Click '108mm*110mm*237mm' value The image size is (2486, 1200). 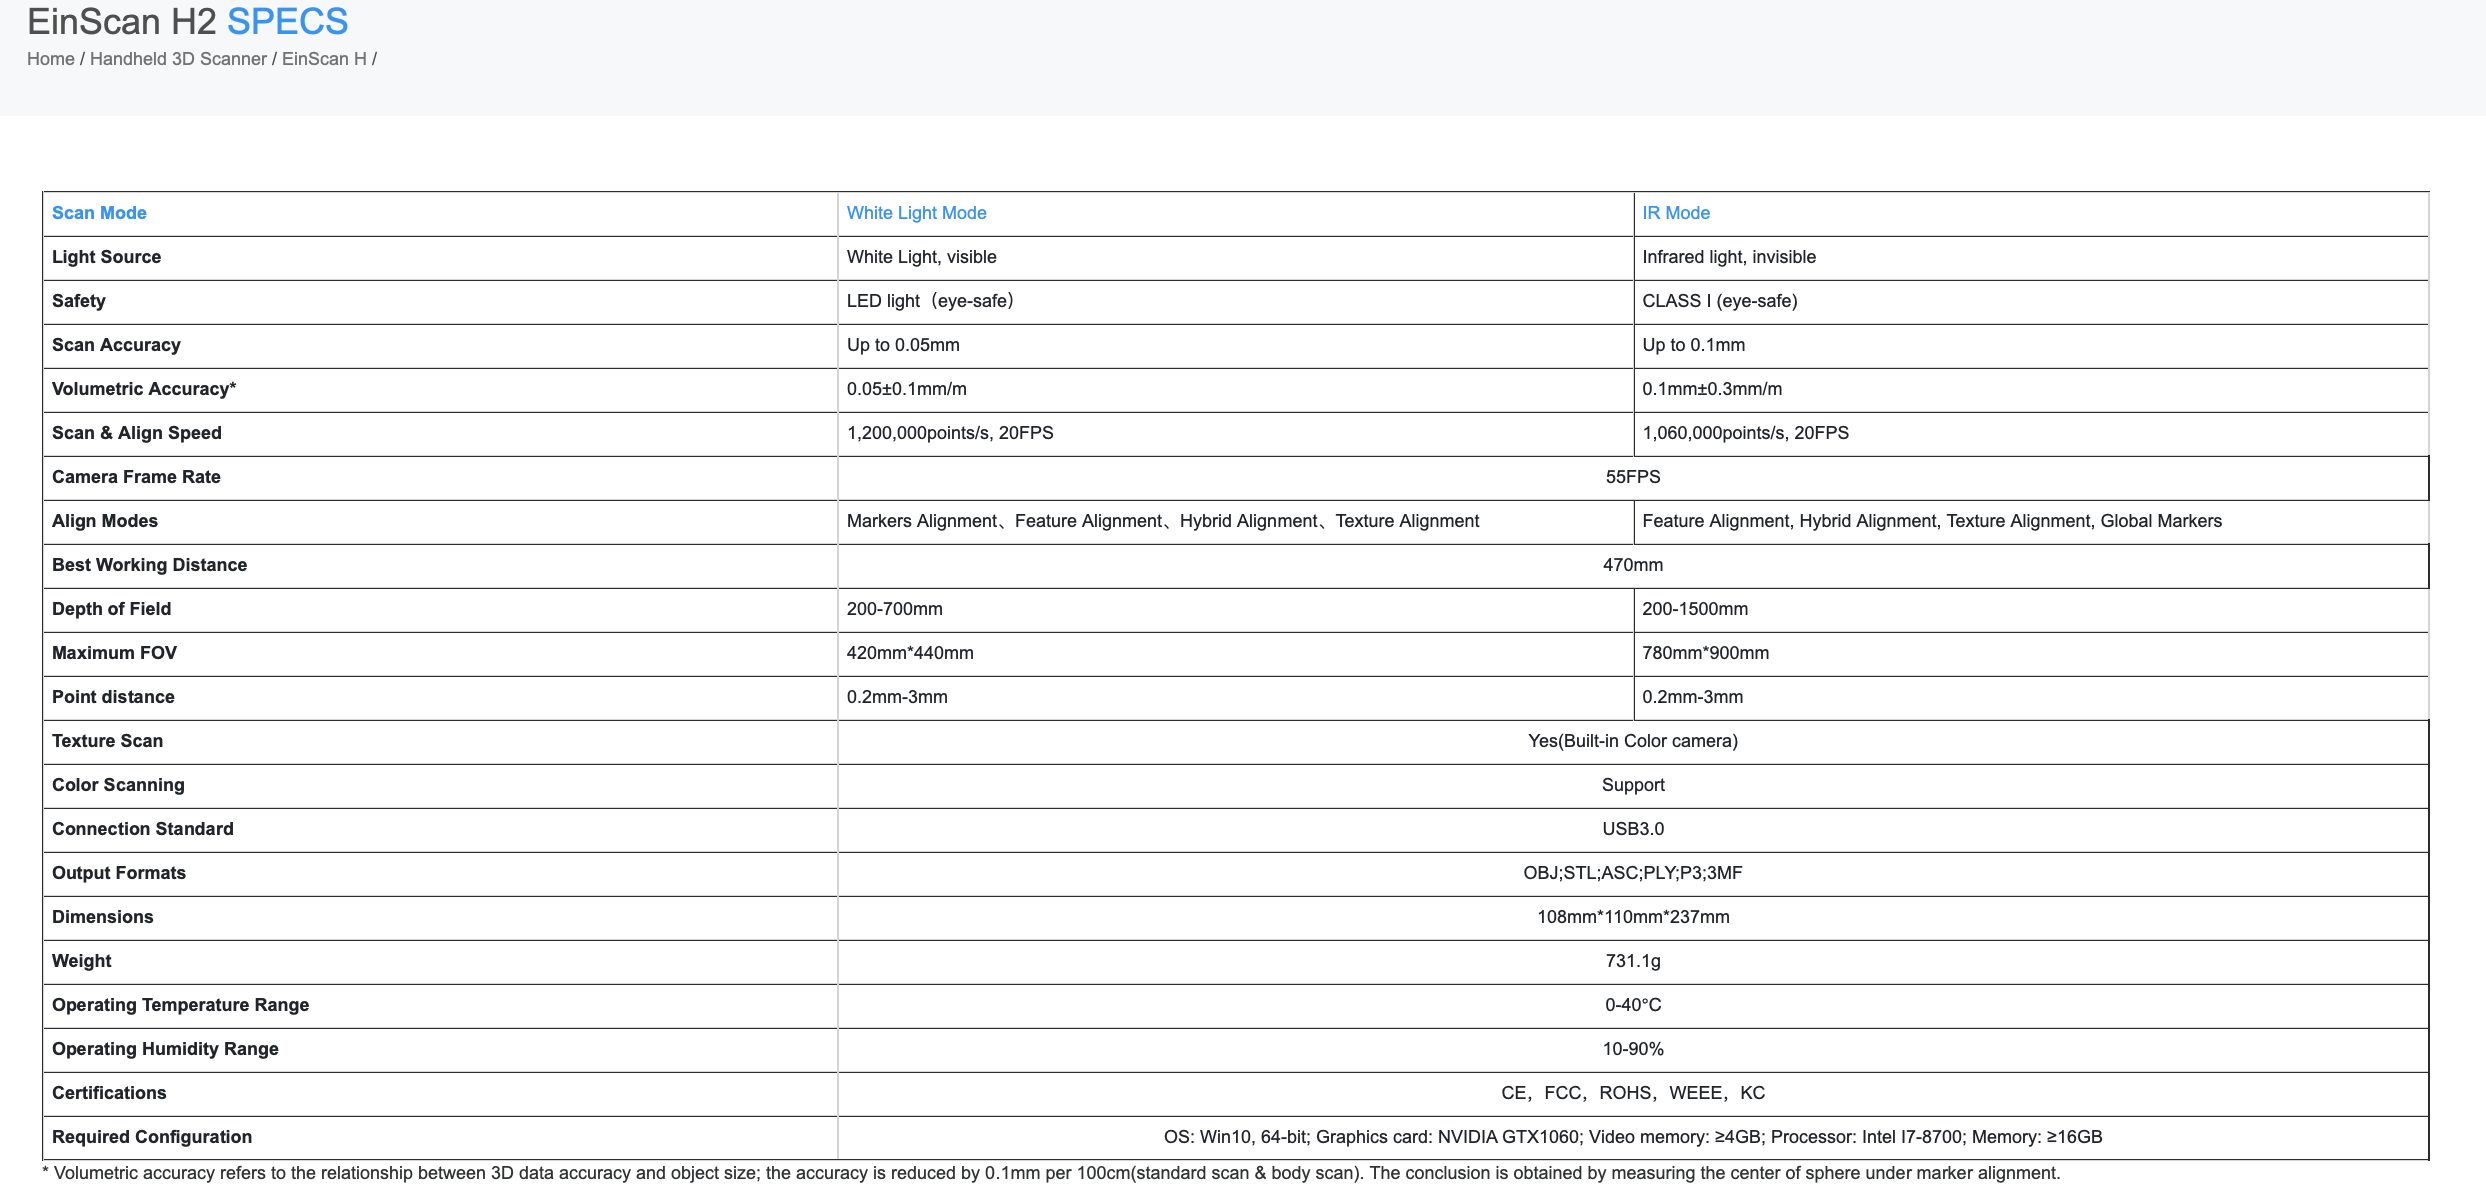point(1633,917)
